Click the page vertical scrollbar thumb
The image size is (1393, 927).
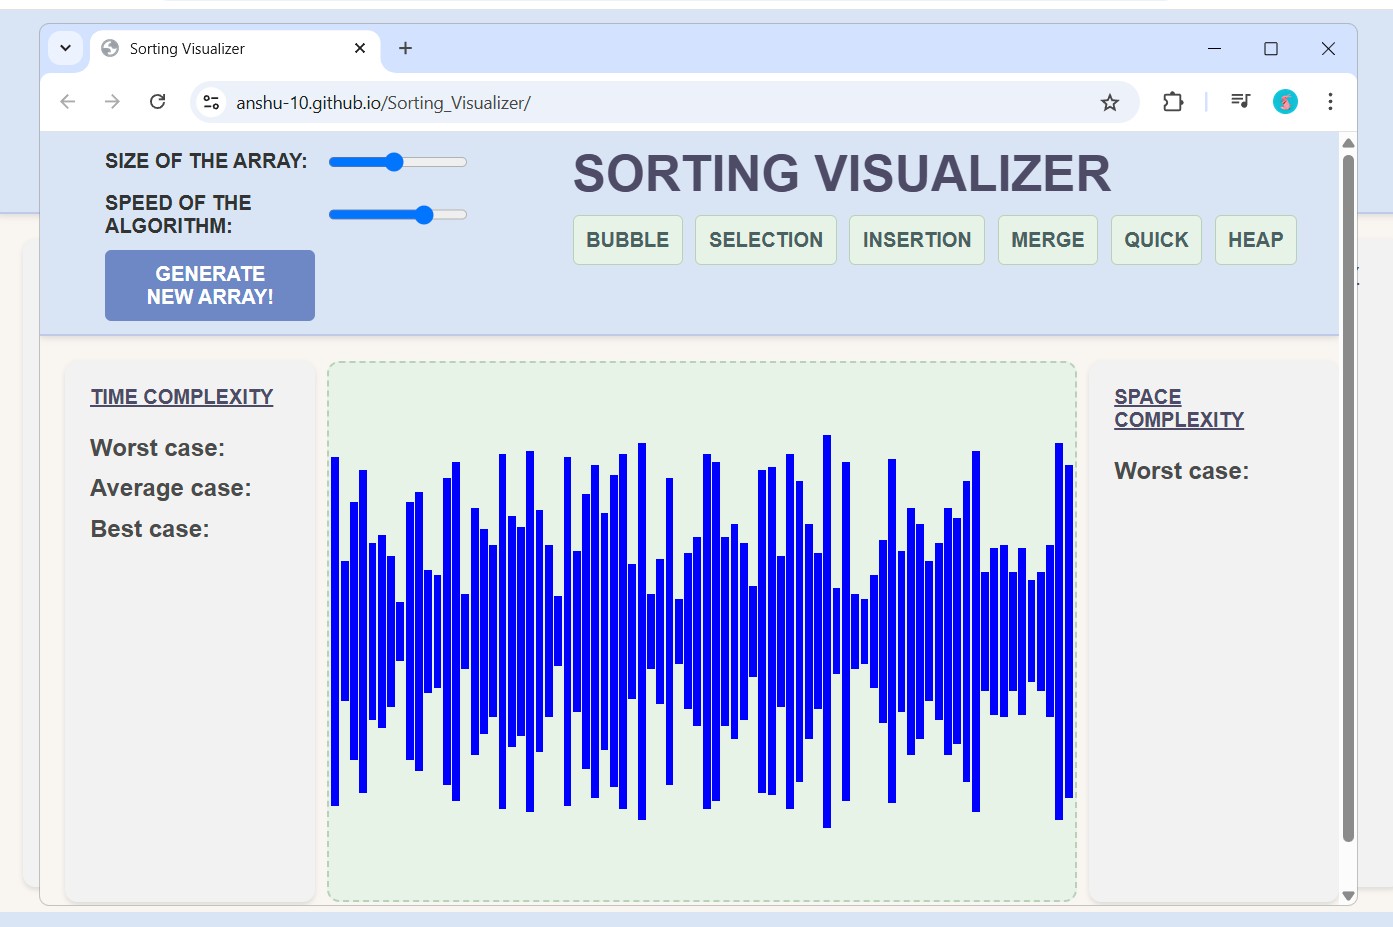coord(1348,497)
